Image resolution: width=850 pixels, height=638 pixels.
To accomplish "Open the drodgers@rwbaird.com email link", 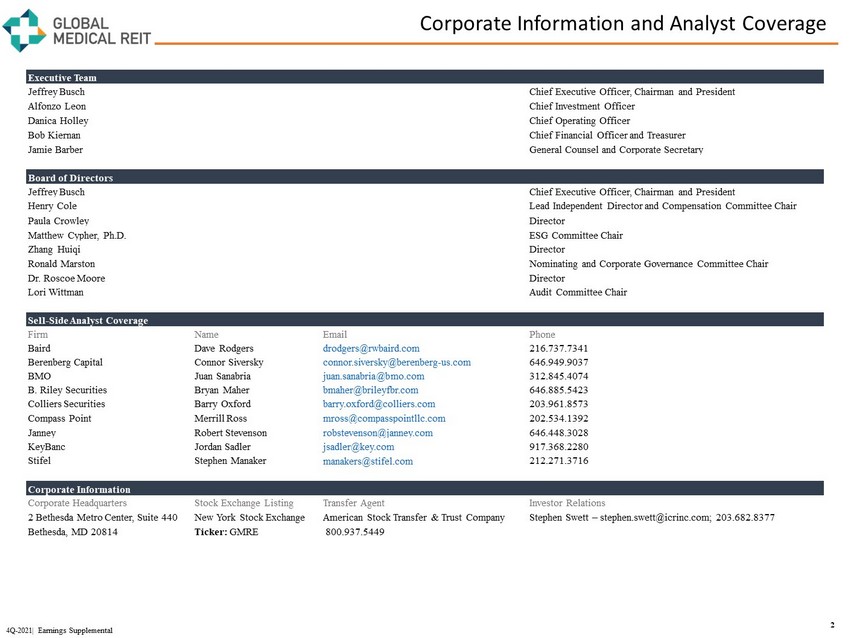I will [x=364, y=348].
